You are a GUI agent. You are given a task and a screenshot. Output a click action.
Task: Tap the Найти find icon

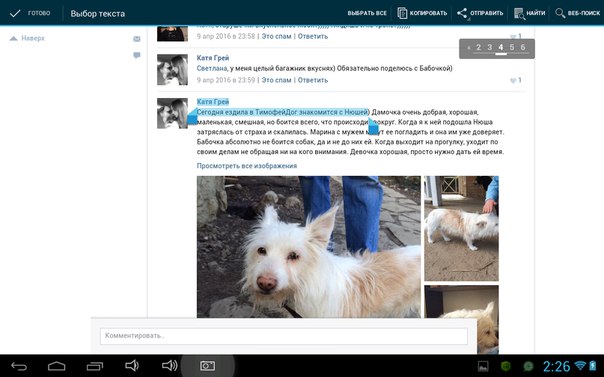tap(519, 13)
